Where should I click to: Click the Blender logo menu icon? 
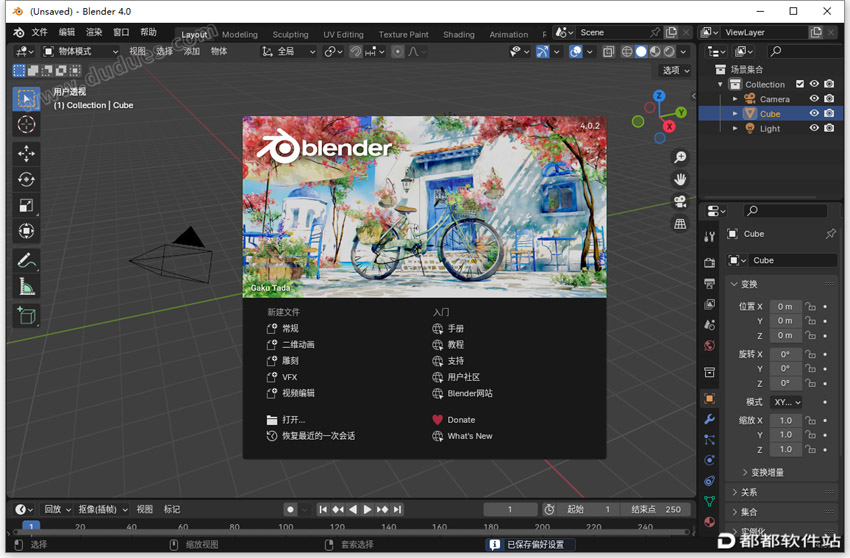[19, 33]
